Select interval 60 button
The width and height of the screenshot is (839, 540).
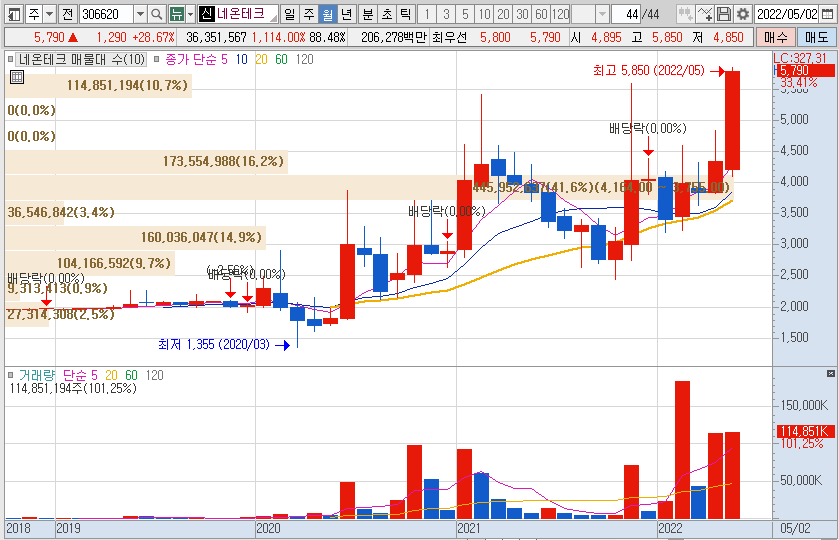click(x=541, y=14)
